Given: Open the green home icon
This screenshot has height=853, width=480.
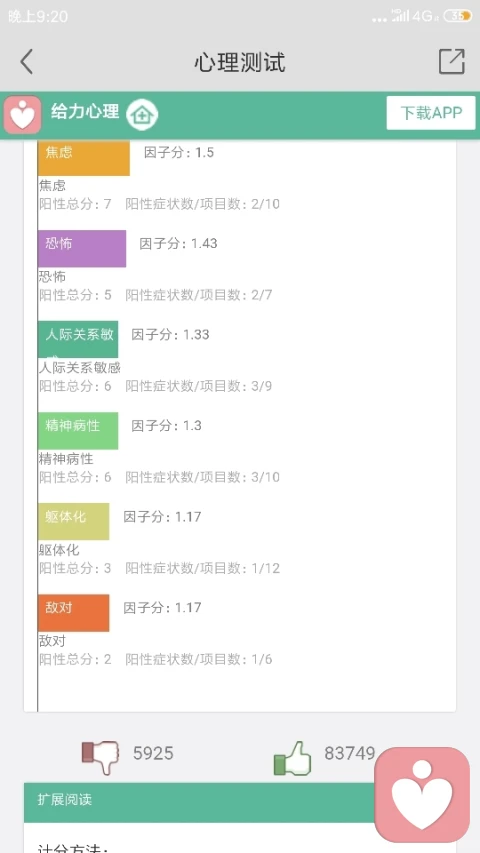Looking at the screenshot, I should click(x=142, y=115).
